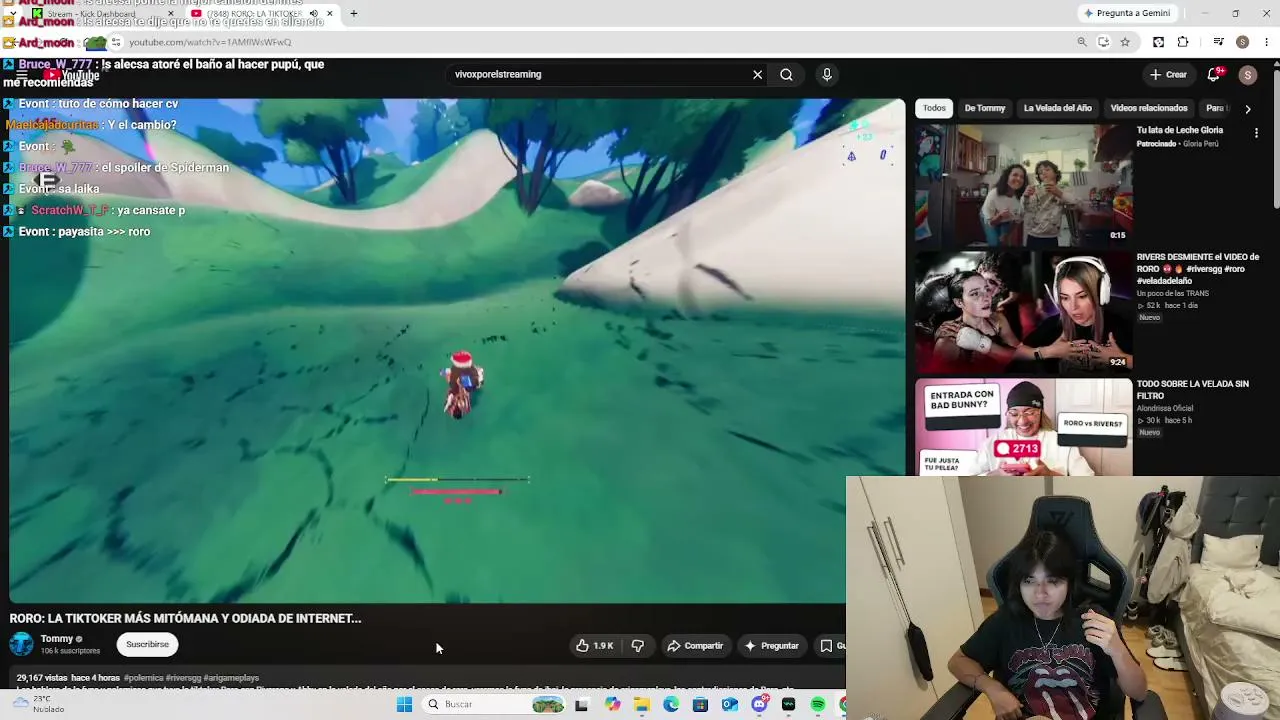This screenshot has height=720, width=1280.
Task: Click the #arigameplays hashtag
Action: click(x=231, y=678)
